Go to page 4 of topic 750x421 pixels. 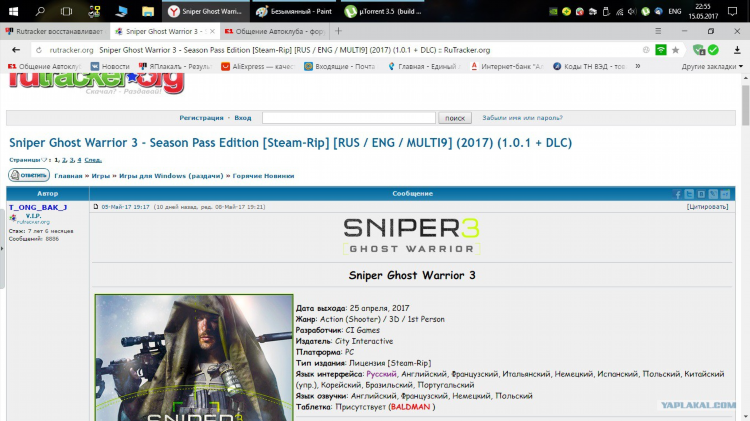coord(79,160)
